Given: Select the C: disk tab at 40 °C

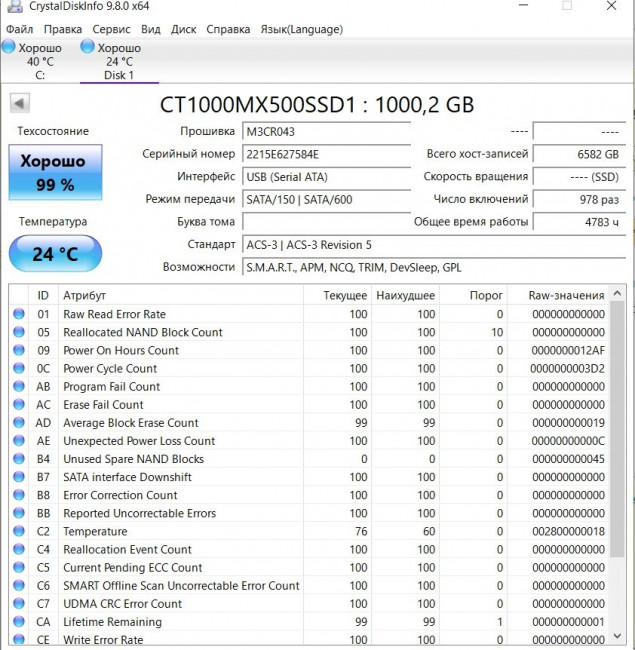Looking at the screenshot, I should [x=40, y=61].
